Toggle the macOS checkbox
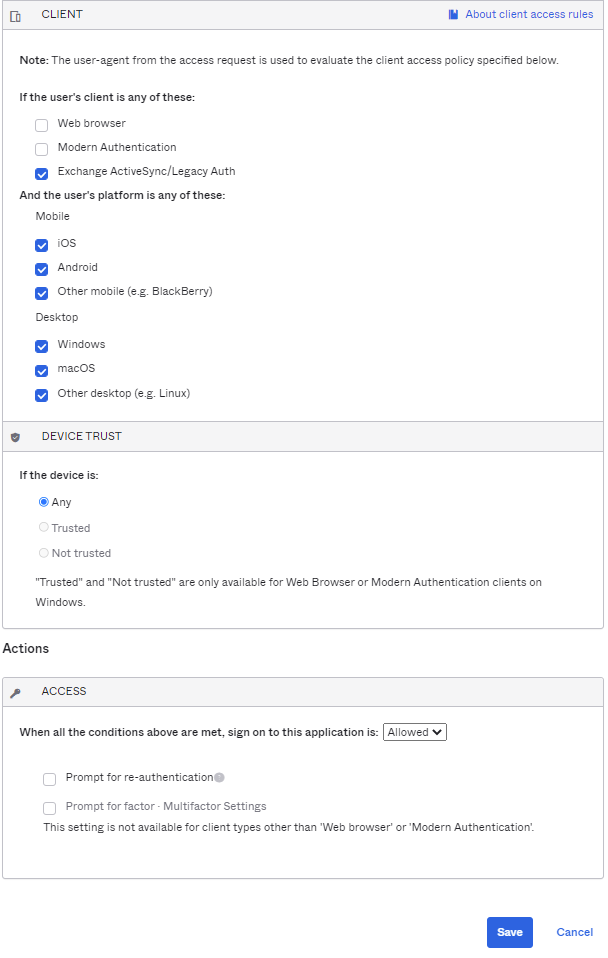 [x=42, y=370]
